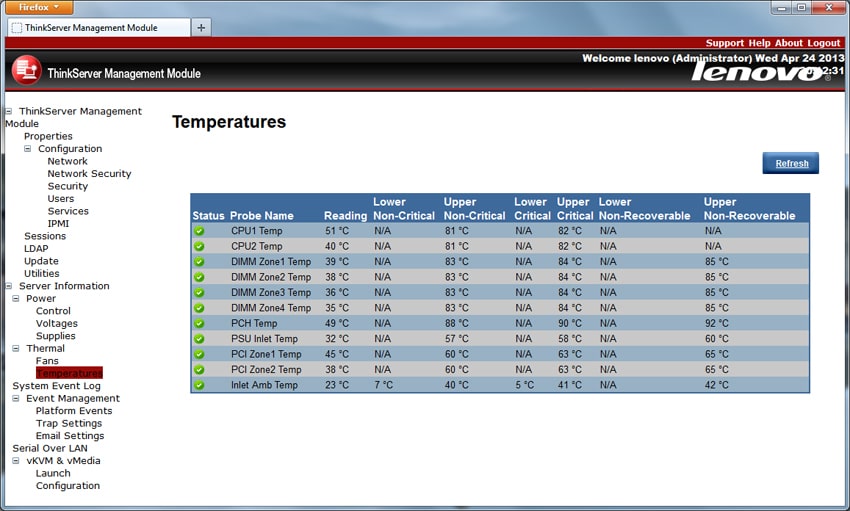Screen dimensions: 850x511
Task: Click the status icon in DIMM Zone2 Temp row
Action: click(199, 277)
